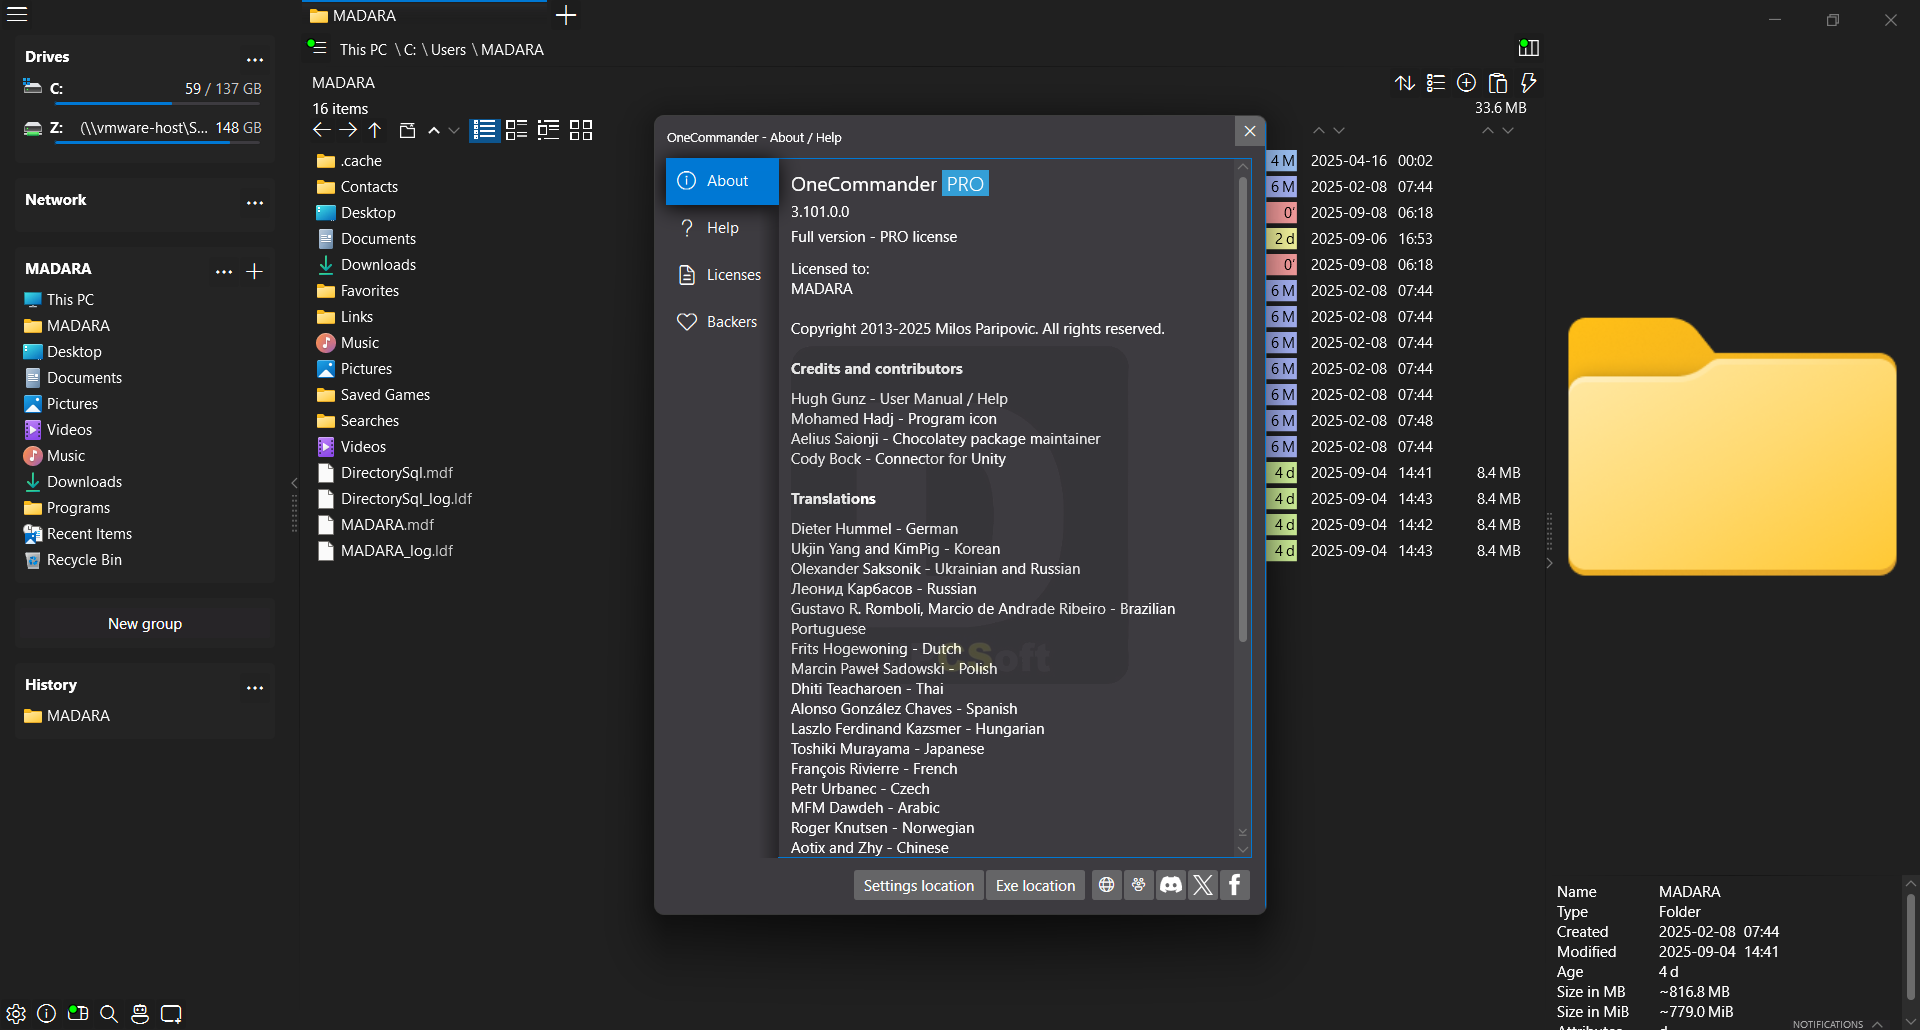The image size is (1920, 1030).
Task: Open Drives section more options dots
Action: (x=255, y=59)
